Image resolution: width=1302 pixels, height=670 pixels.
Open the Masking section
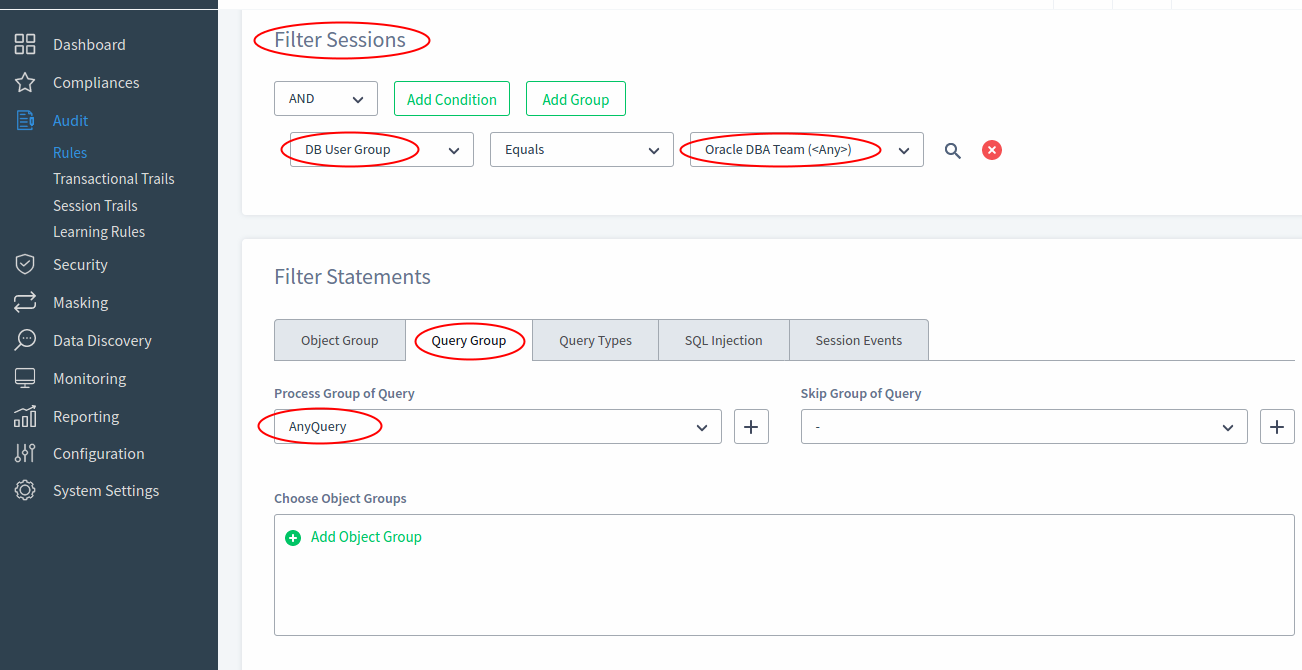(80, 302)
